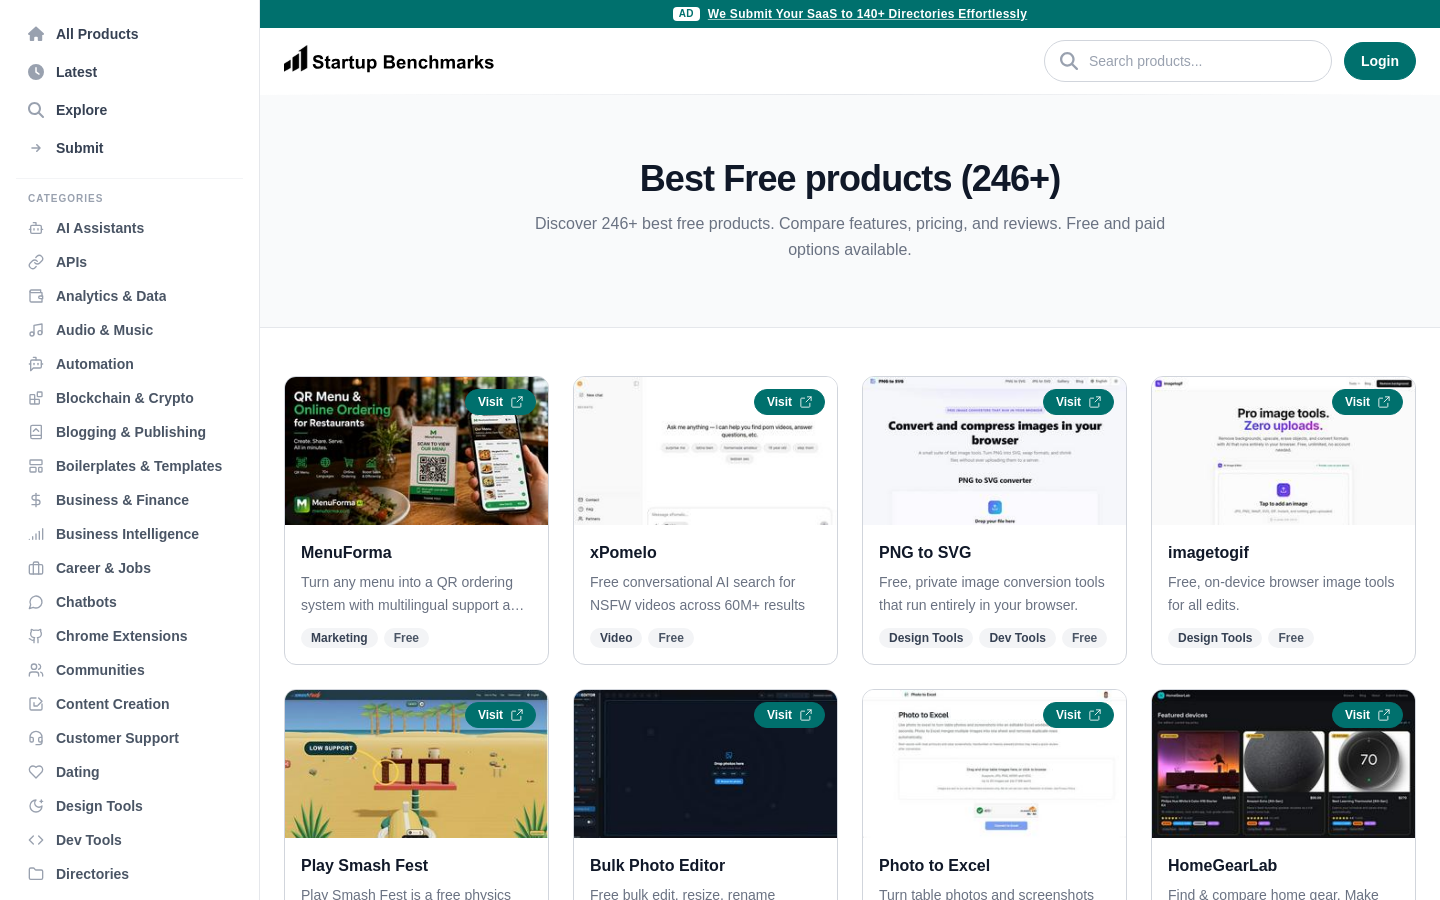Visit the imagetogif website

[1367, 402]
